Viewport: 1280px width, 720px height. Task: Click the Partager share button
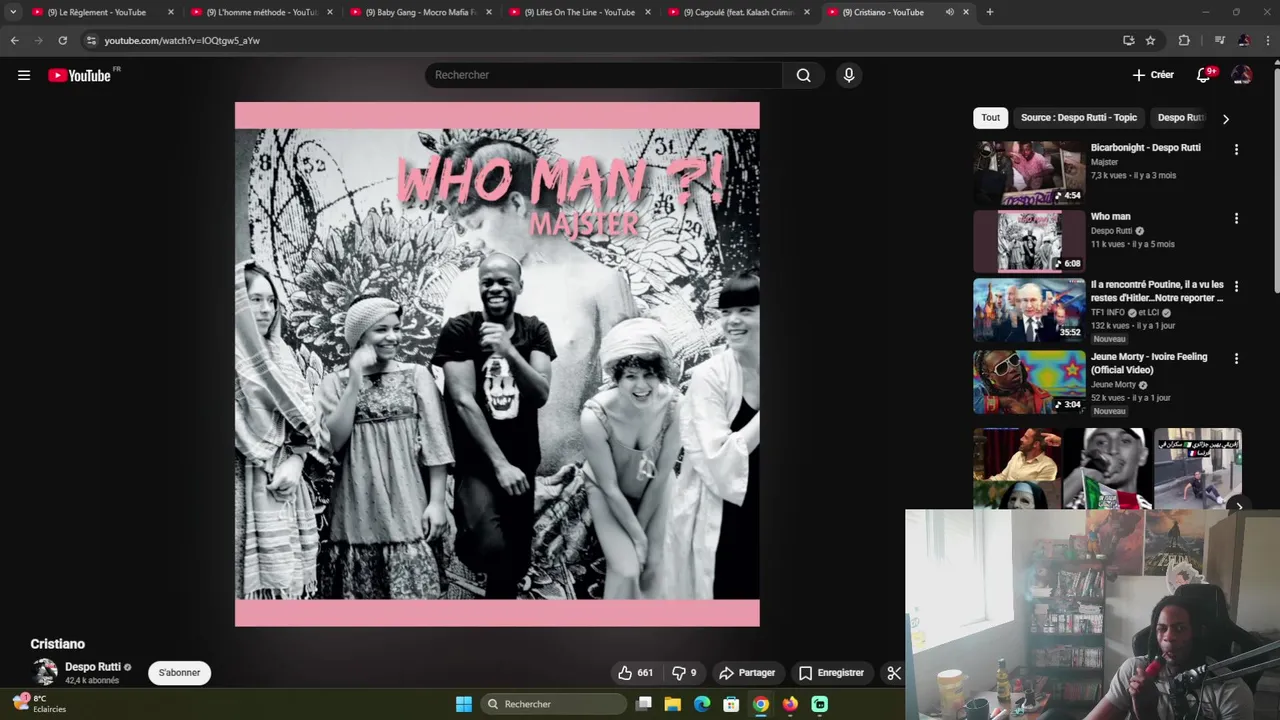(747, 673)
